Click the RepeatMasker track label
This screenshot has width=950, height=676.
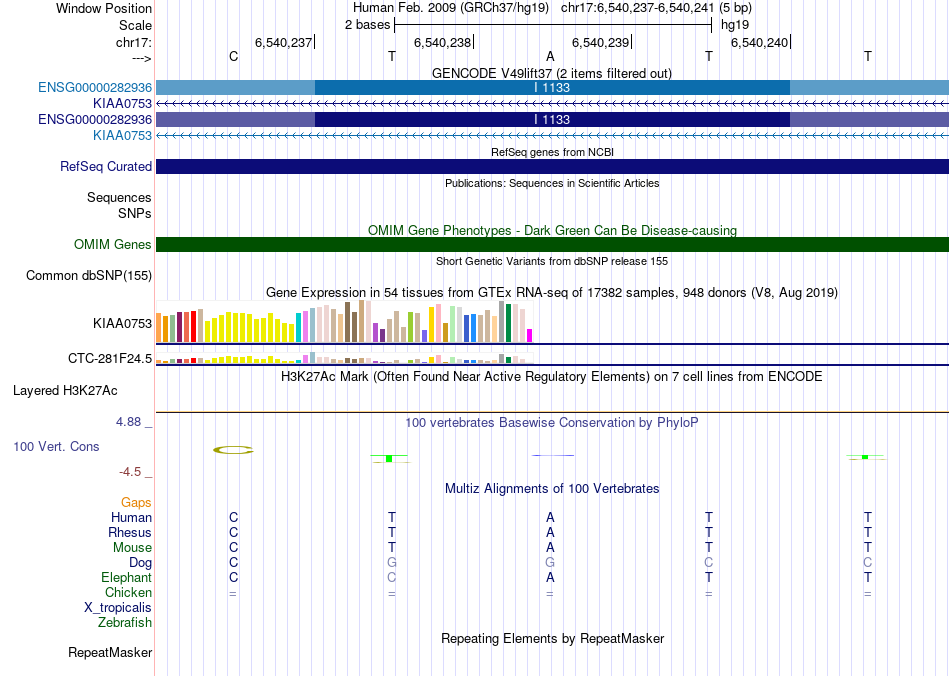pos(110,652)
